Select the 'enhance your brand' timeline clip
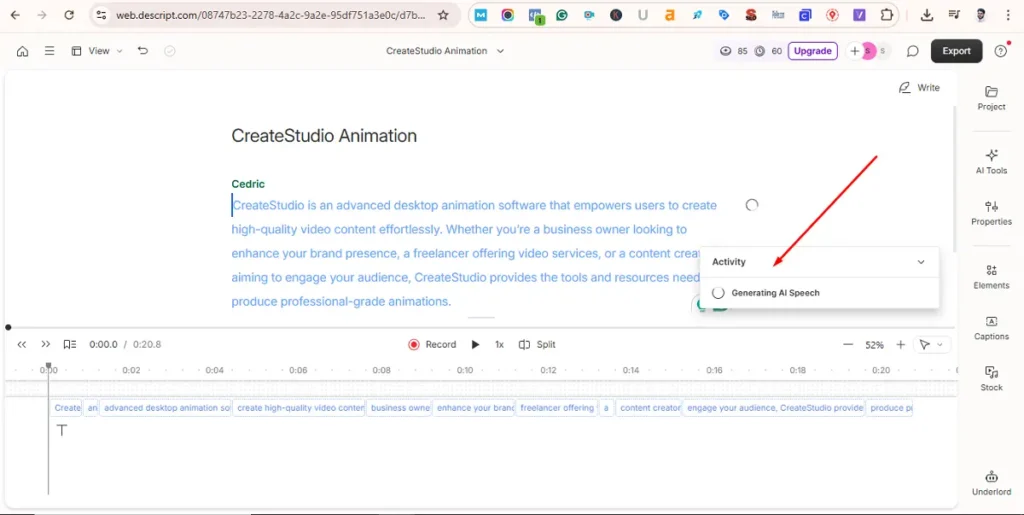1024x515 pixels. pos(474,408)
